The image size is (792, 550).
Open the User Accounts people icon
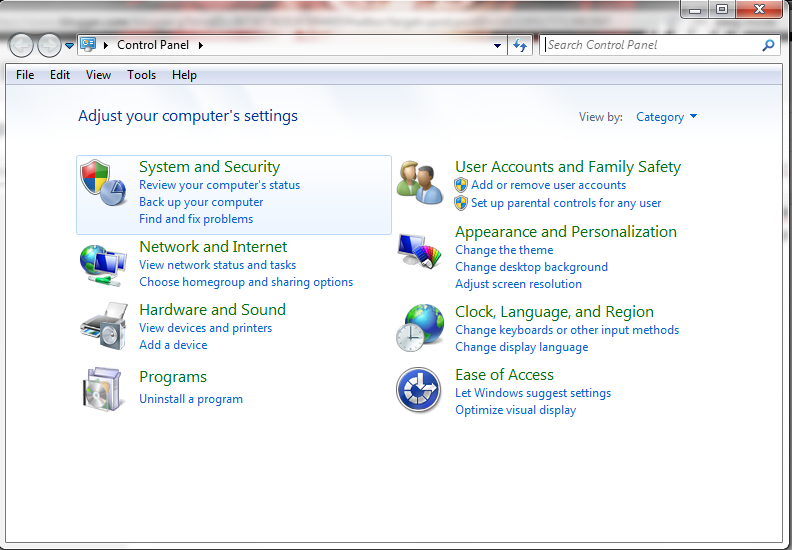[x=420, y=183]
